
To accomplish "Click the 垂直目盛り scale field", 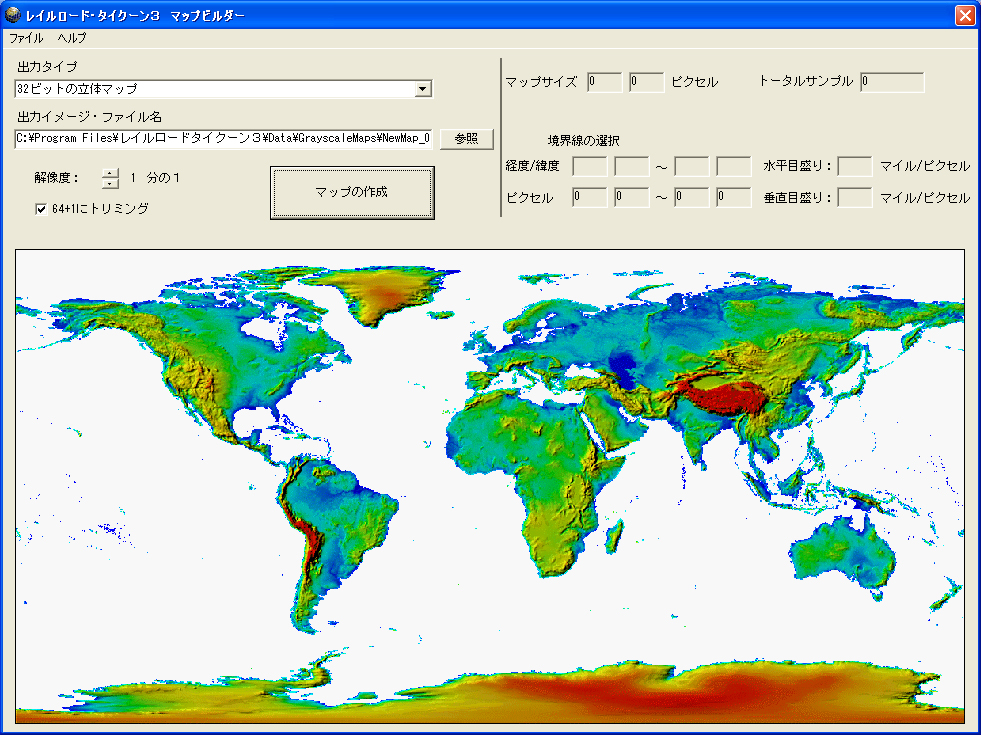I will pos(854,197).
